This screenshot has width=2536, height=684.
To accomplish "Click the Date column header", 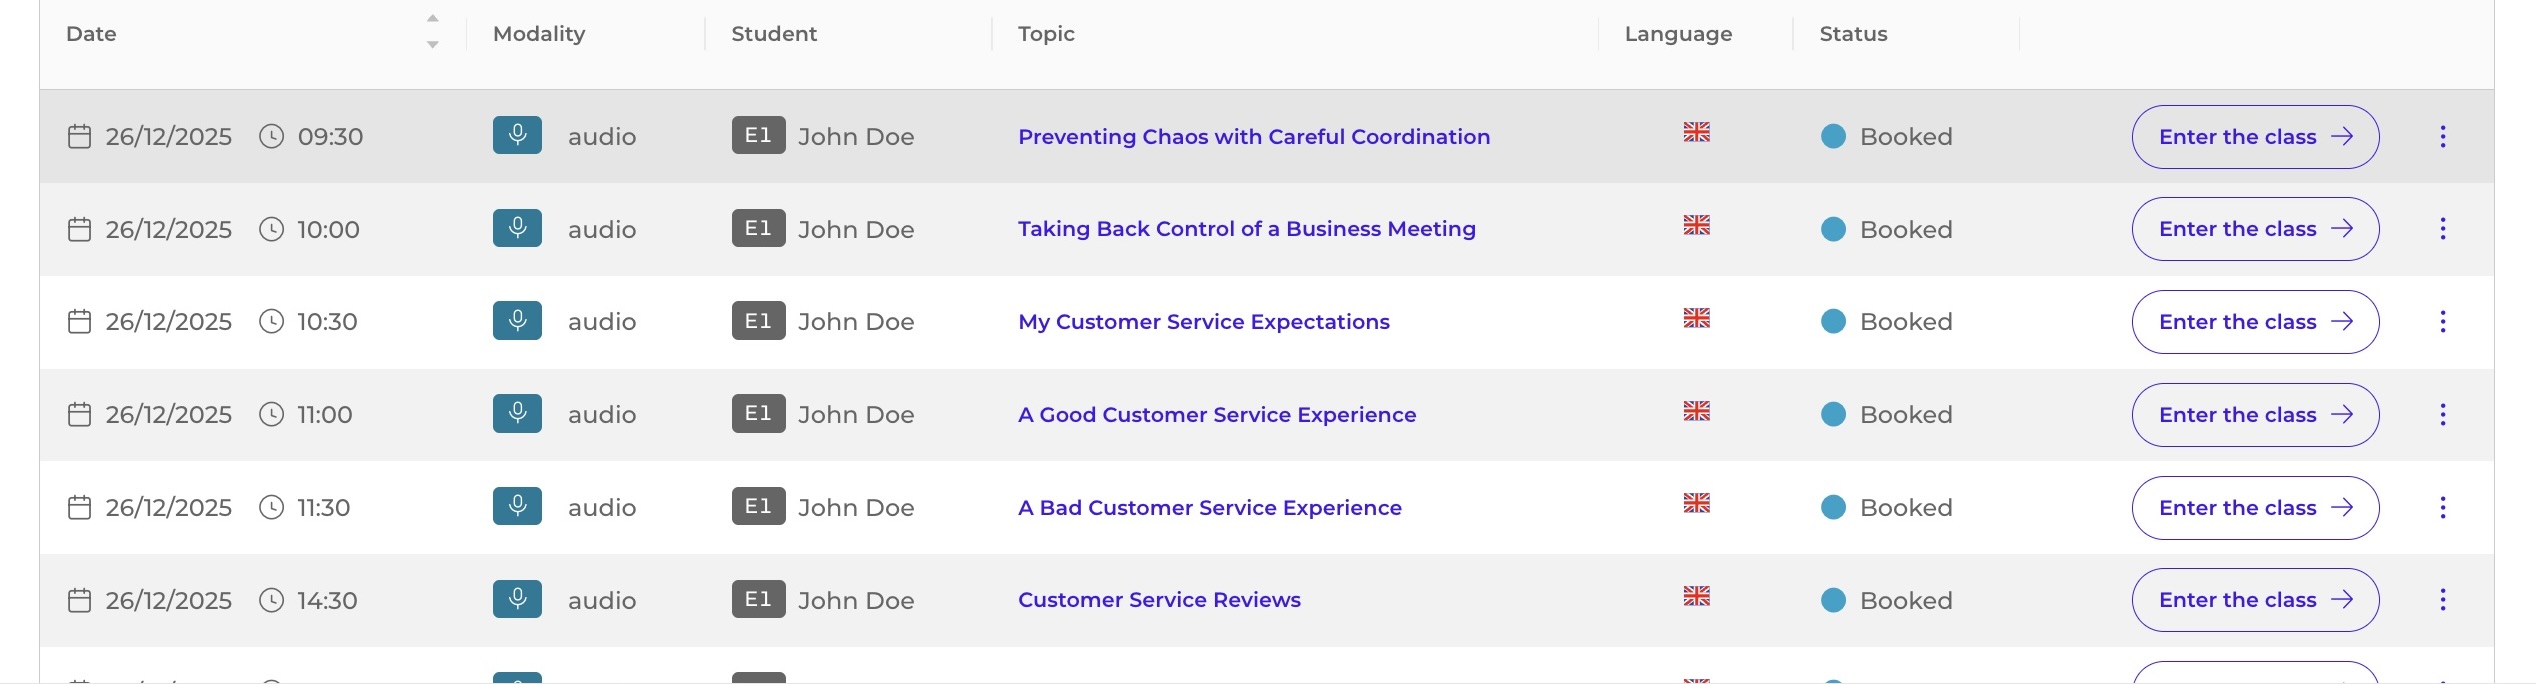I will [91, 34].
